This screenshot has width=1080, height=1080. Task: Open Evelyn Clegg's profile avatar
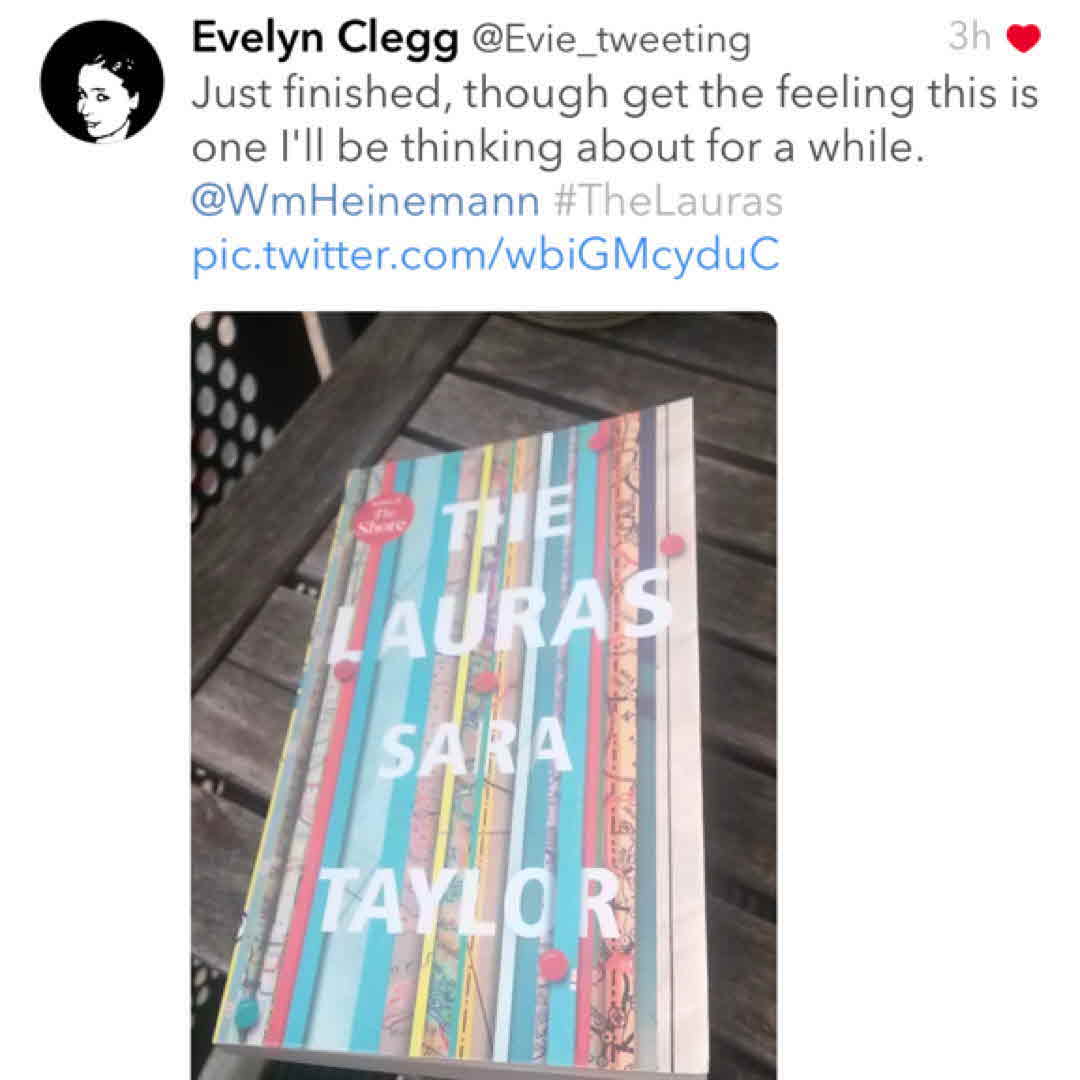(102, 81)
